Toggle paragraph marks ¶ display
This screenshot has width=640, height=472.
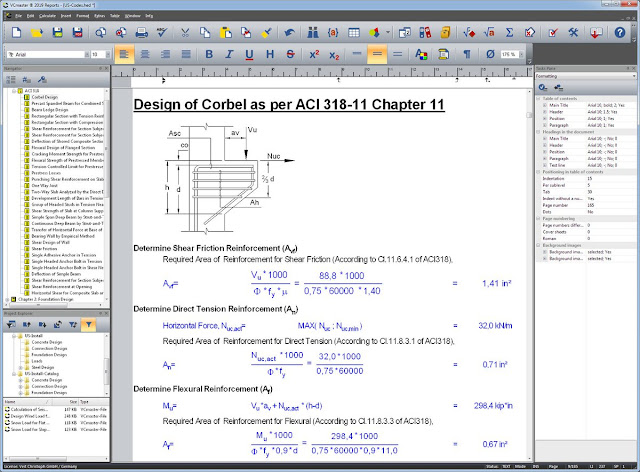point(467,54)
